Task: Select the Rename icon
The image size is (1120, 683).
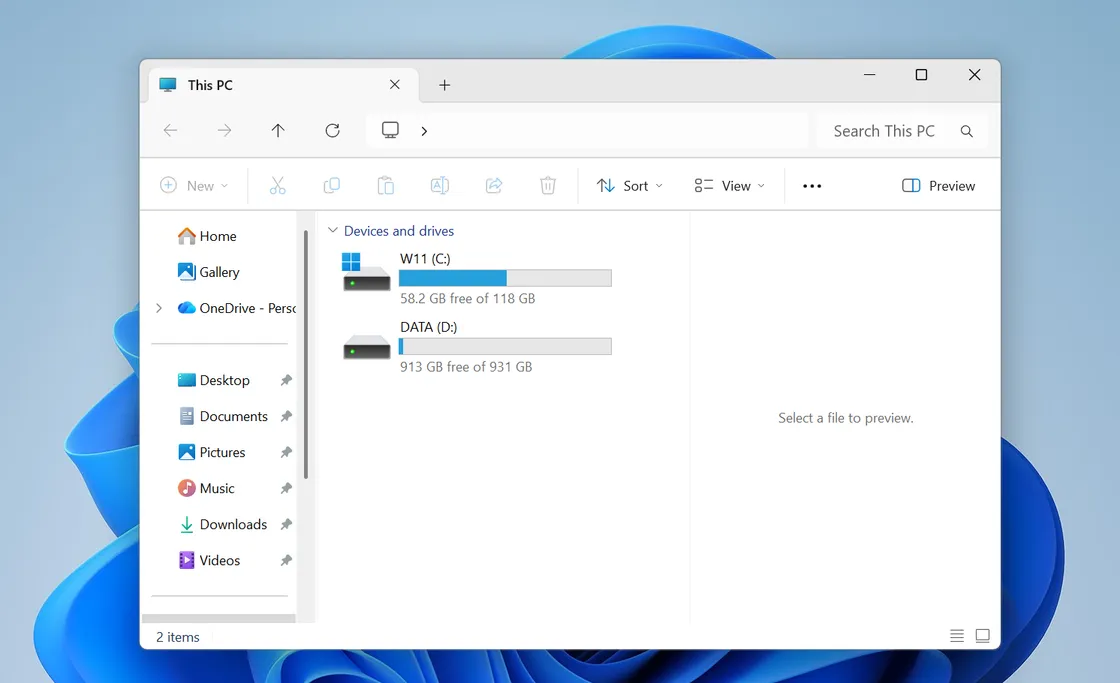Action: pyautogui.click(x=439, y=185)
